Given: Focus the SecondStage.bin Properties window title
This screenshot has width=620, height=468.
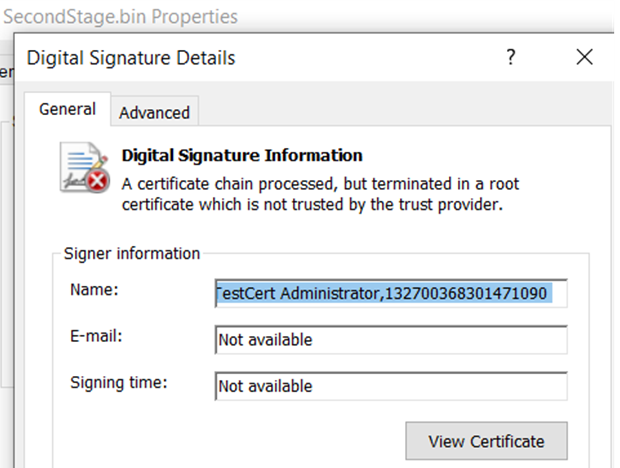Looking at the screenshot, I should pos(120,16).
